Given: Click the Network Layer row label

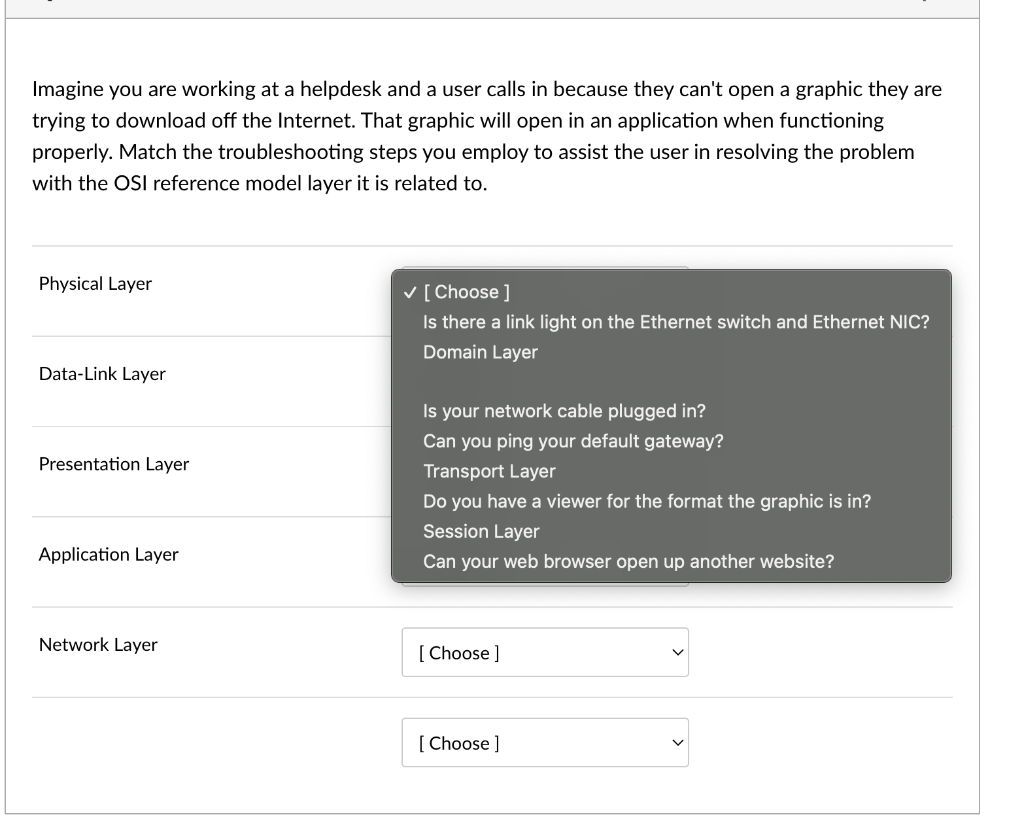Looking at the screenshot, I should point(98,644).
